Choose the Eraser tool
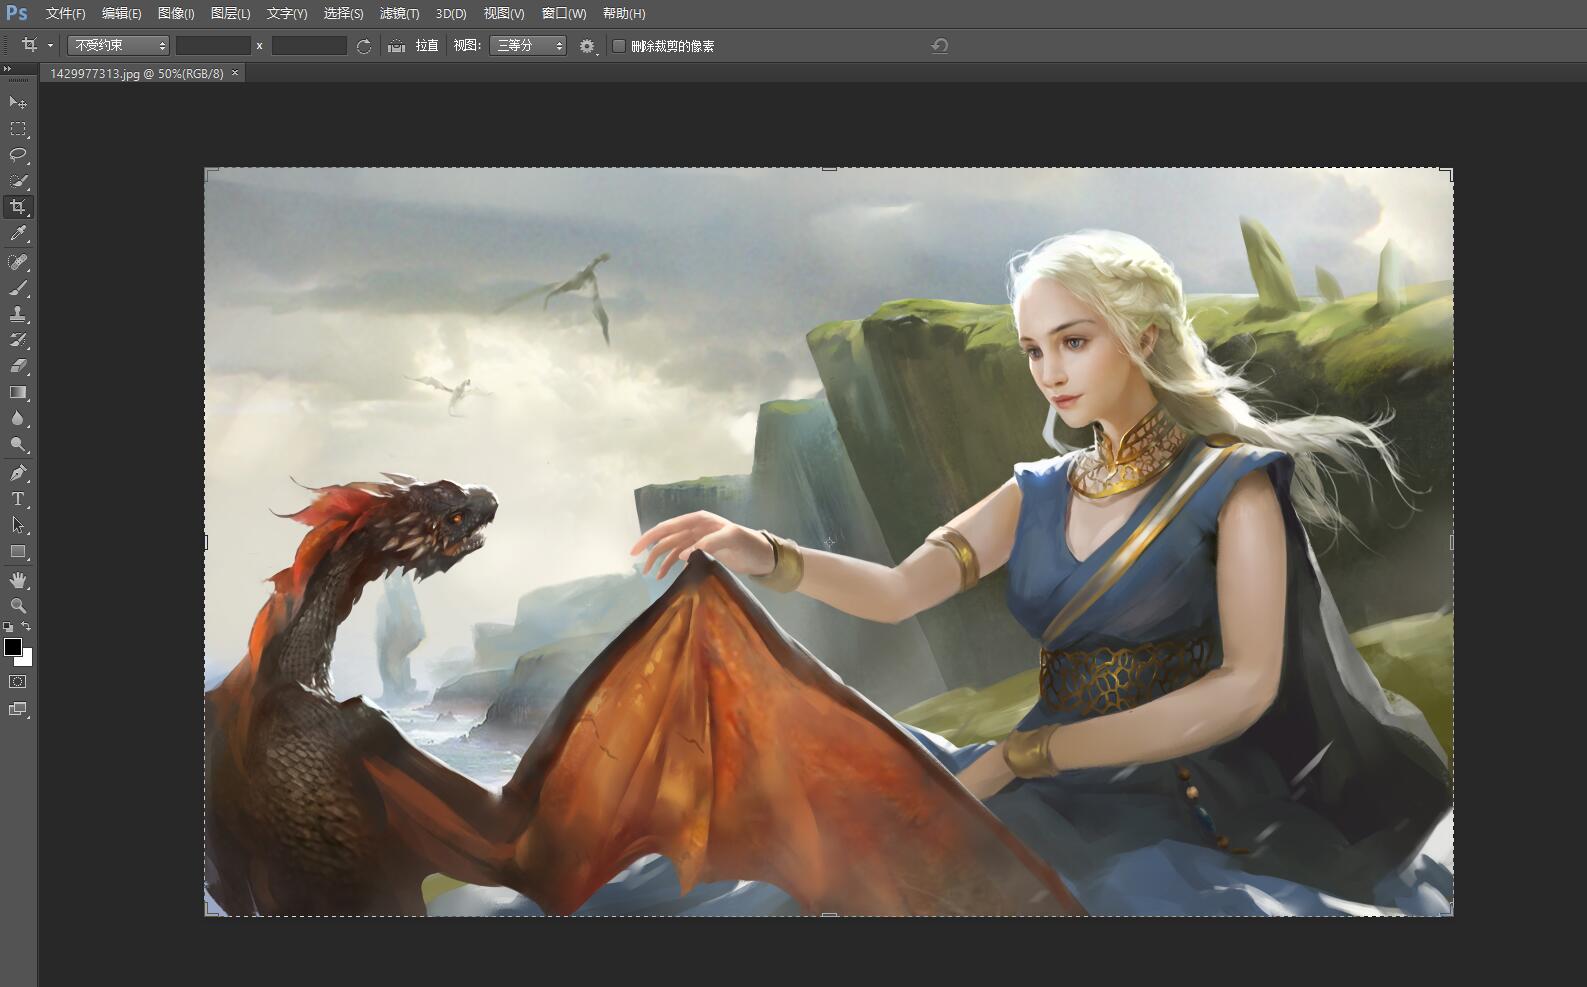1587x987 pixels. [18, 367]
